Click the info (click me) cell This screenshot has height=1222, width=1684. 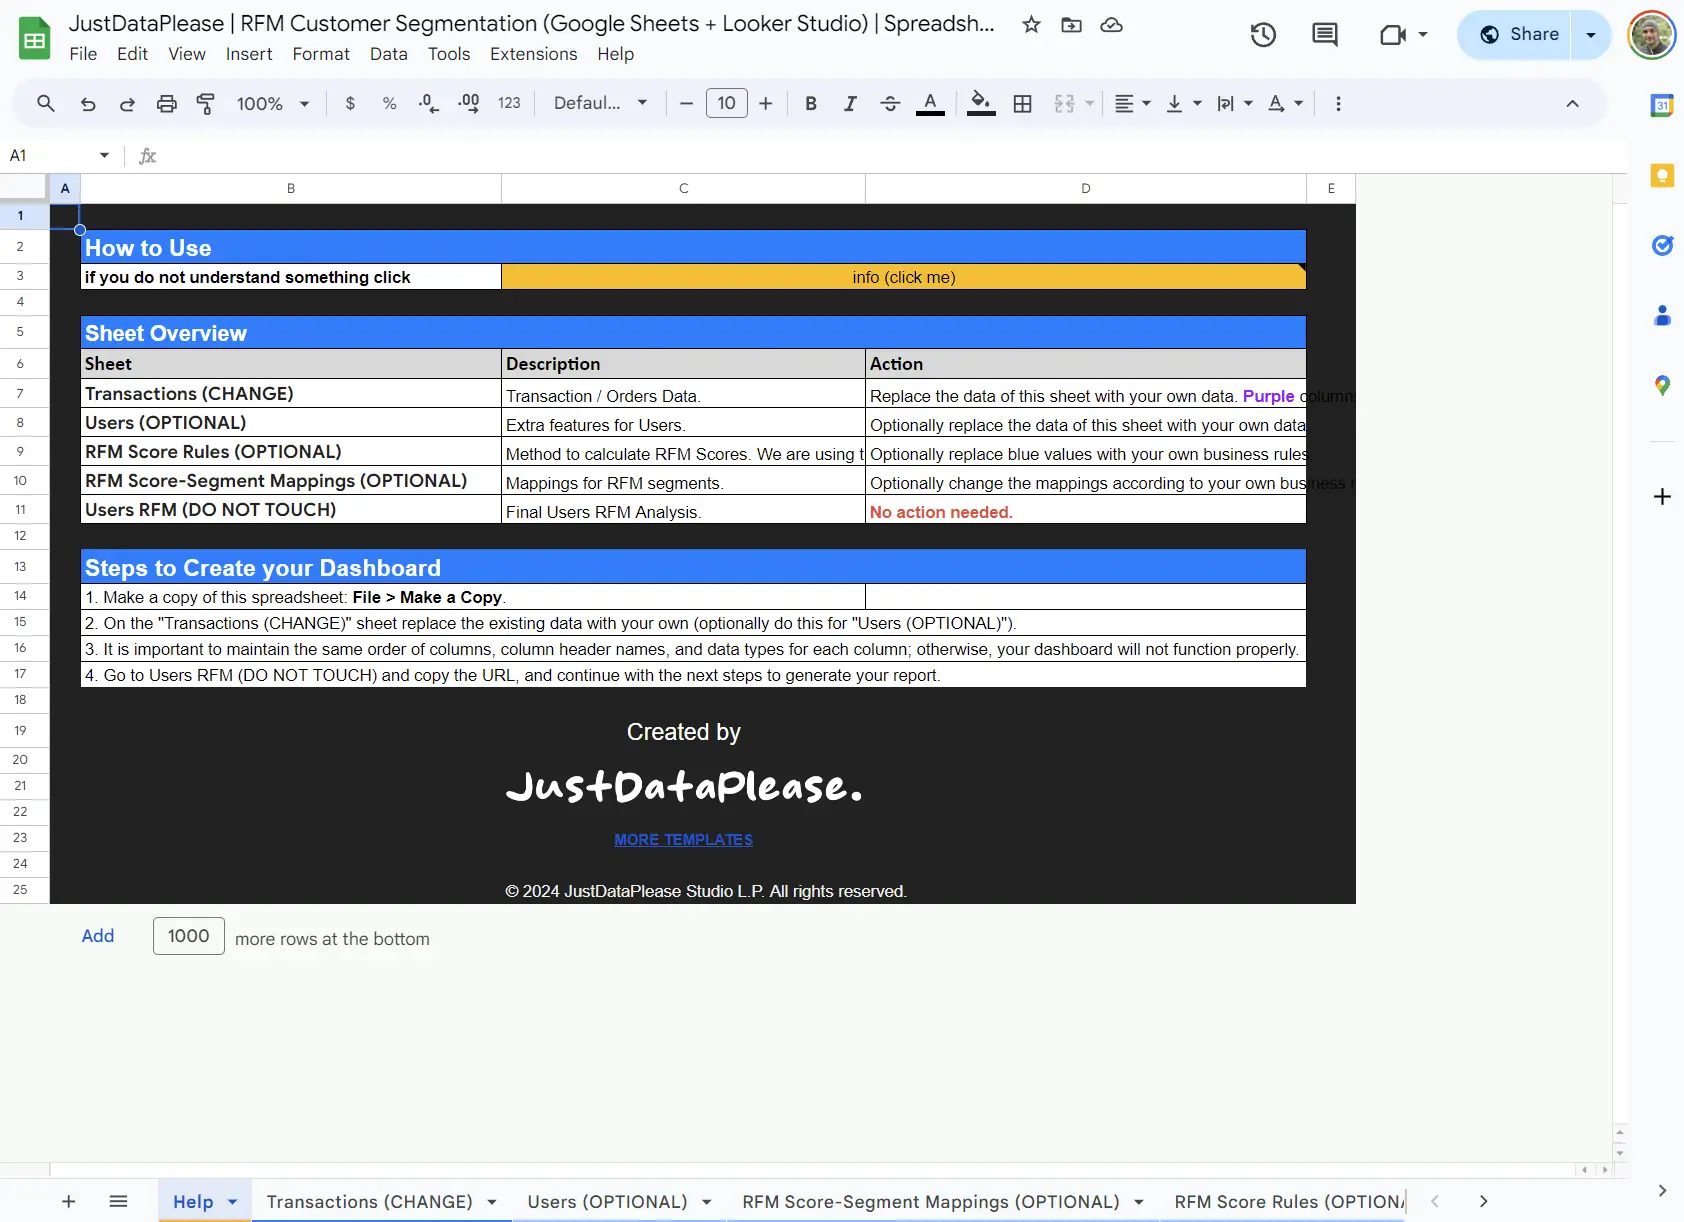[903, 277]
